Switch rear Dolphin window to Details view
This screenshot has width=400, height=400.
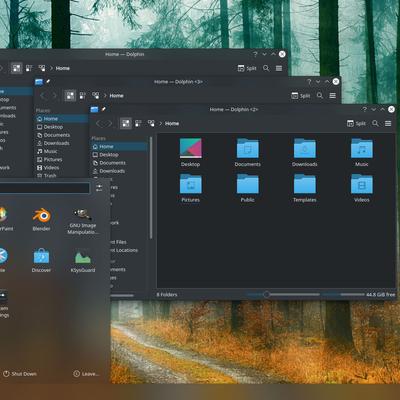42,68
